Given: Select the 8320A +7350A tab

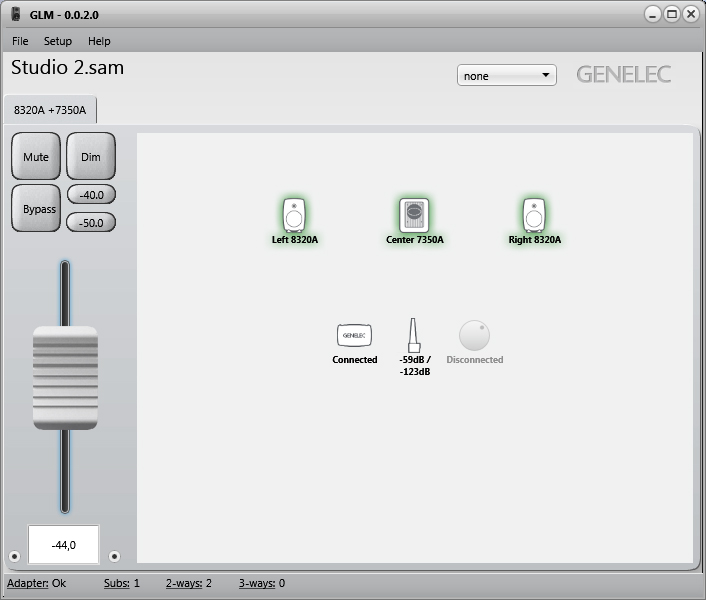Looking at the screenshot, I should 50,110.
